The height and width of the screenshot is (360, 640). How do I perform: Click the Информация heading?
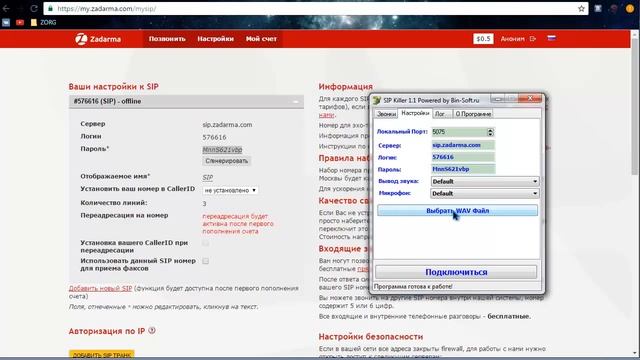click(345, 87)
